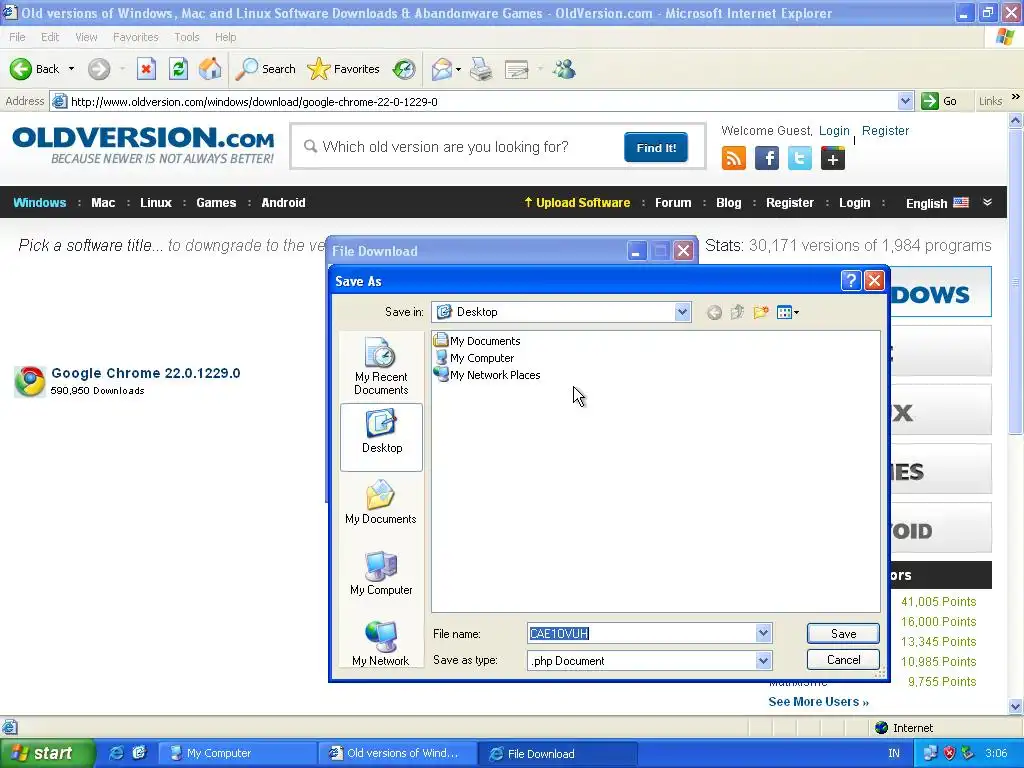The width and height of the screenshot is (1024, 768).
Task: Open the File menu in Internet Explorer
Action: click(17, 37)
